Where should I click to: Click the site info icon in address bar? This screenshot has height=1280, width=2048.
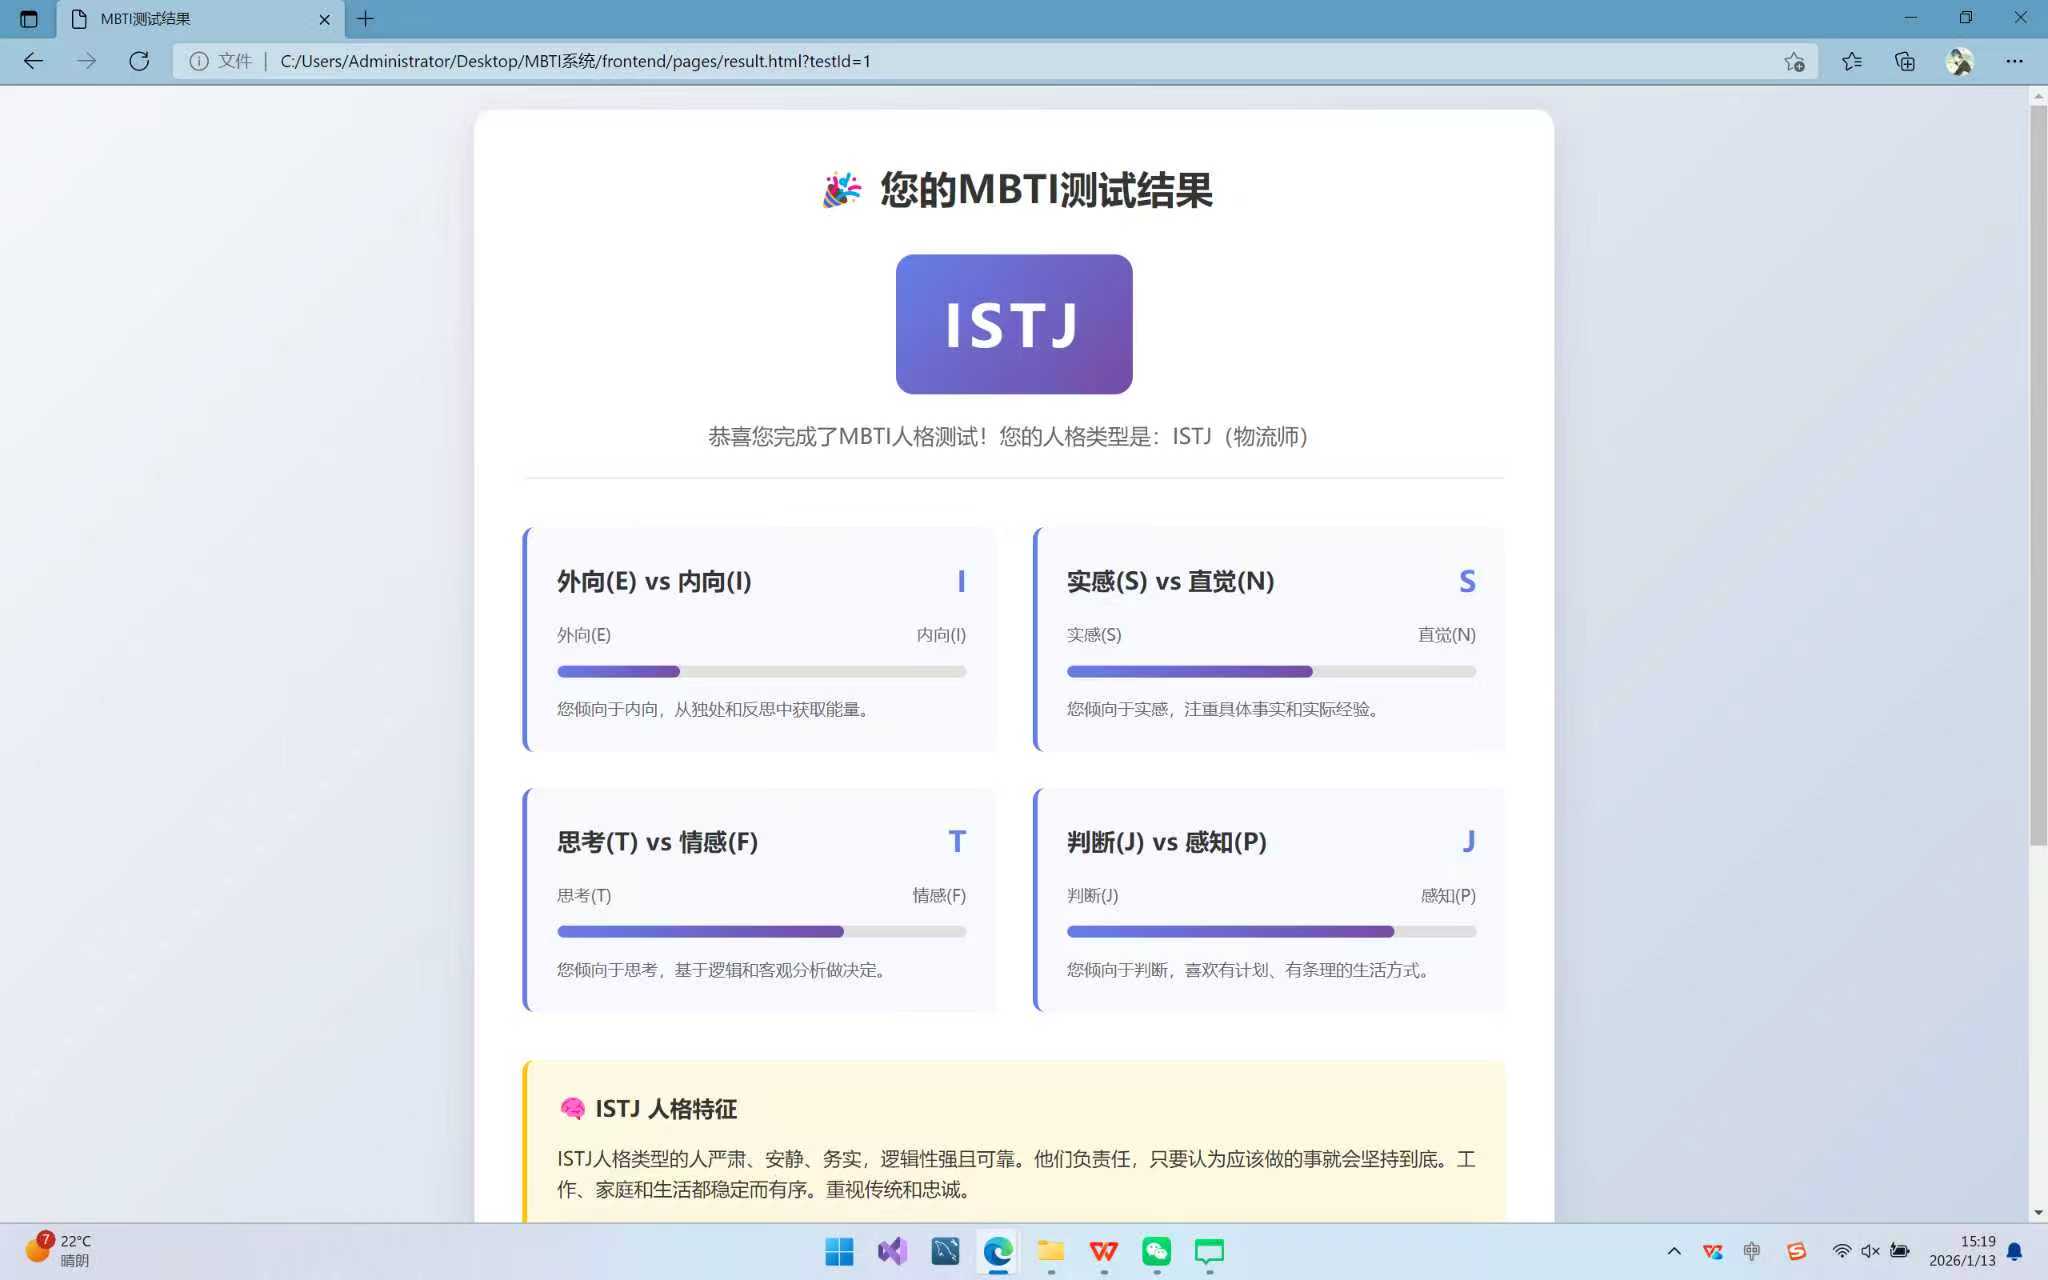[199, 61]
